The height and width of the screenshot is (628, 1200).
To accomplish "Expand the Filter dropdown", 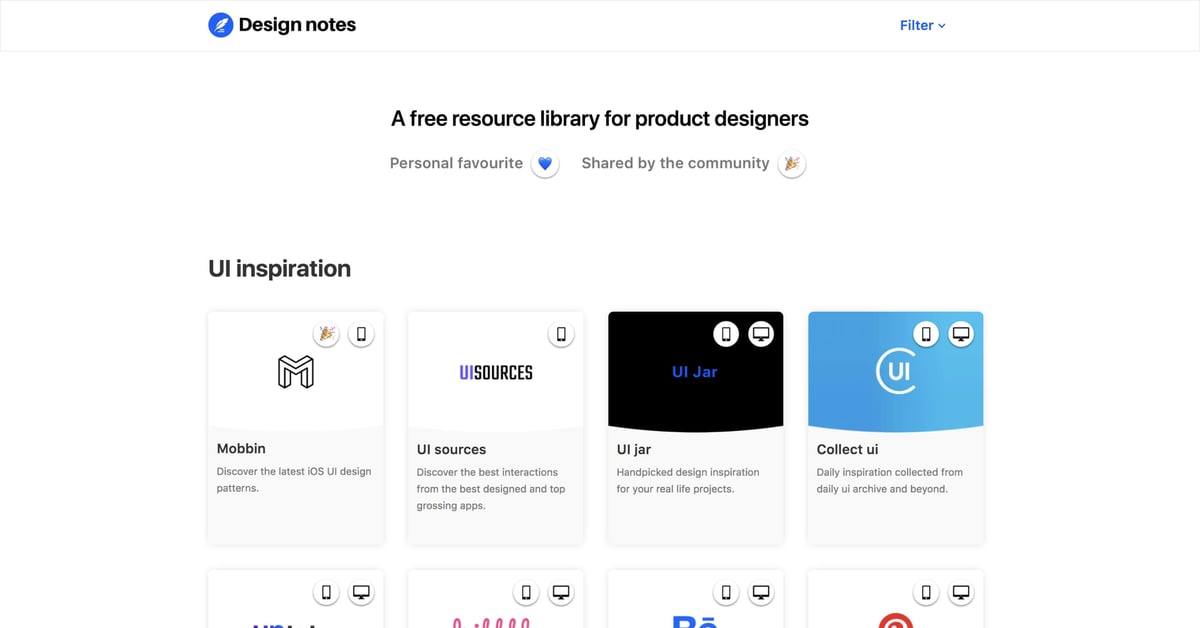I will point(923,26).
